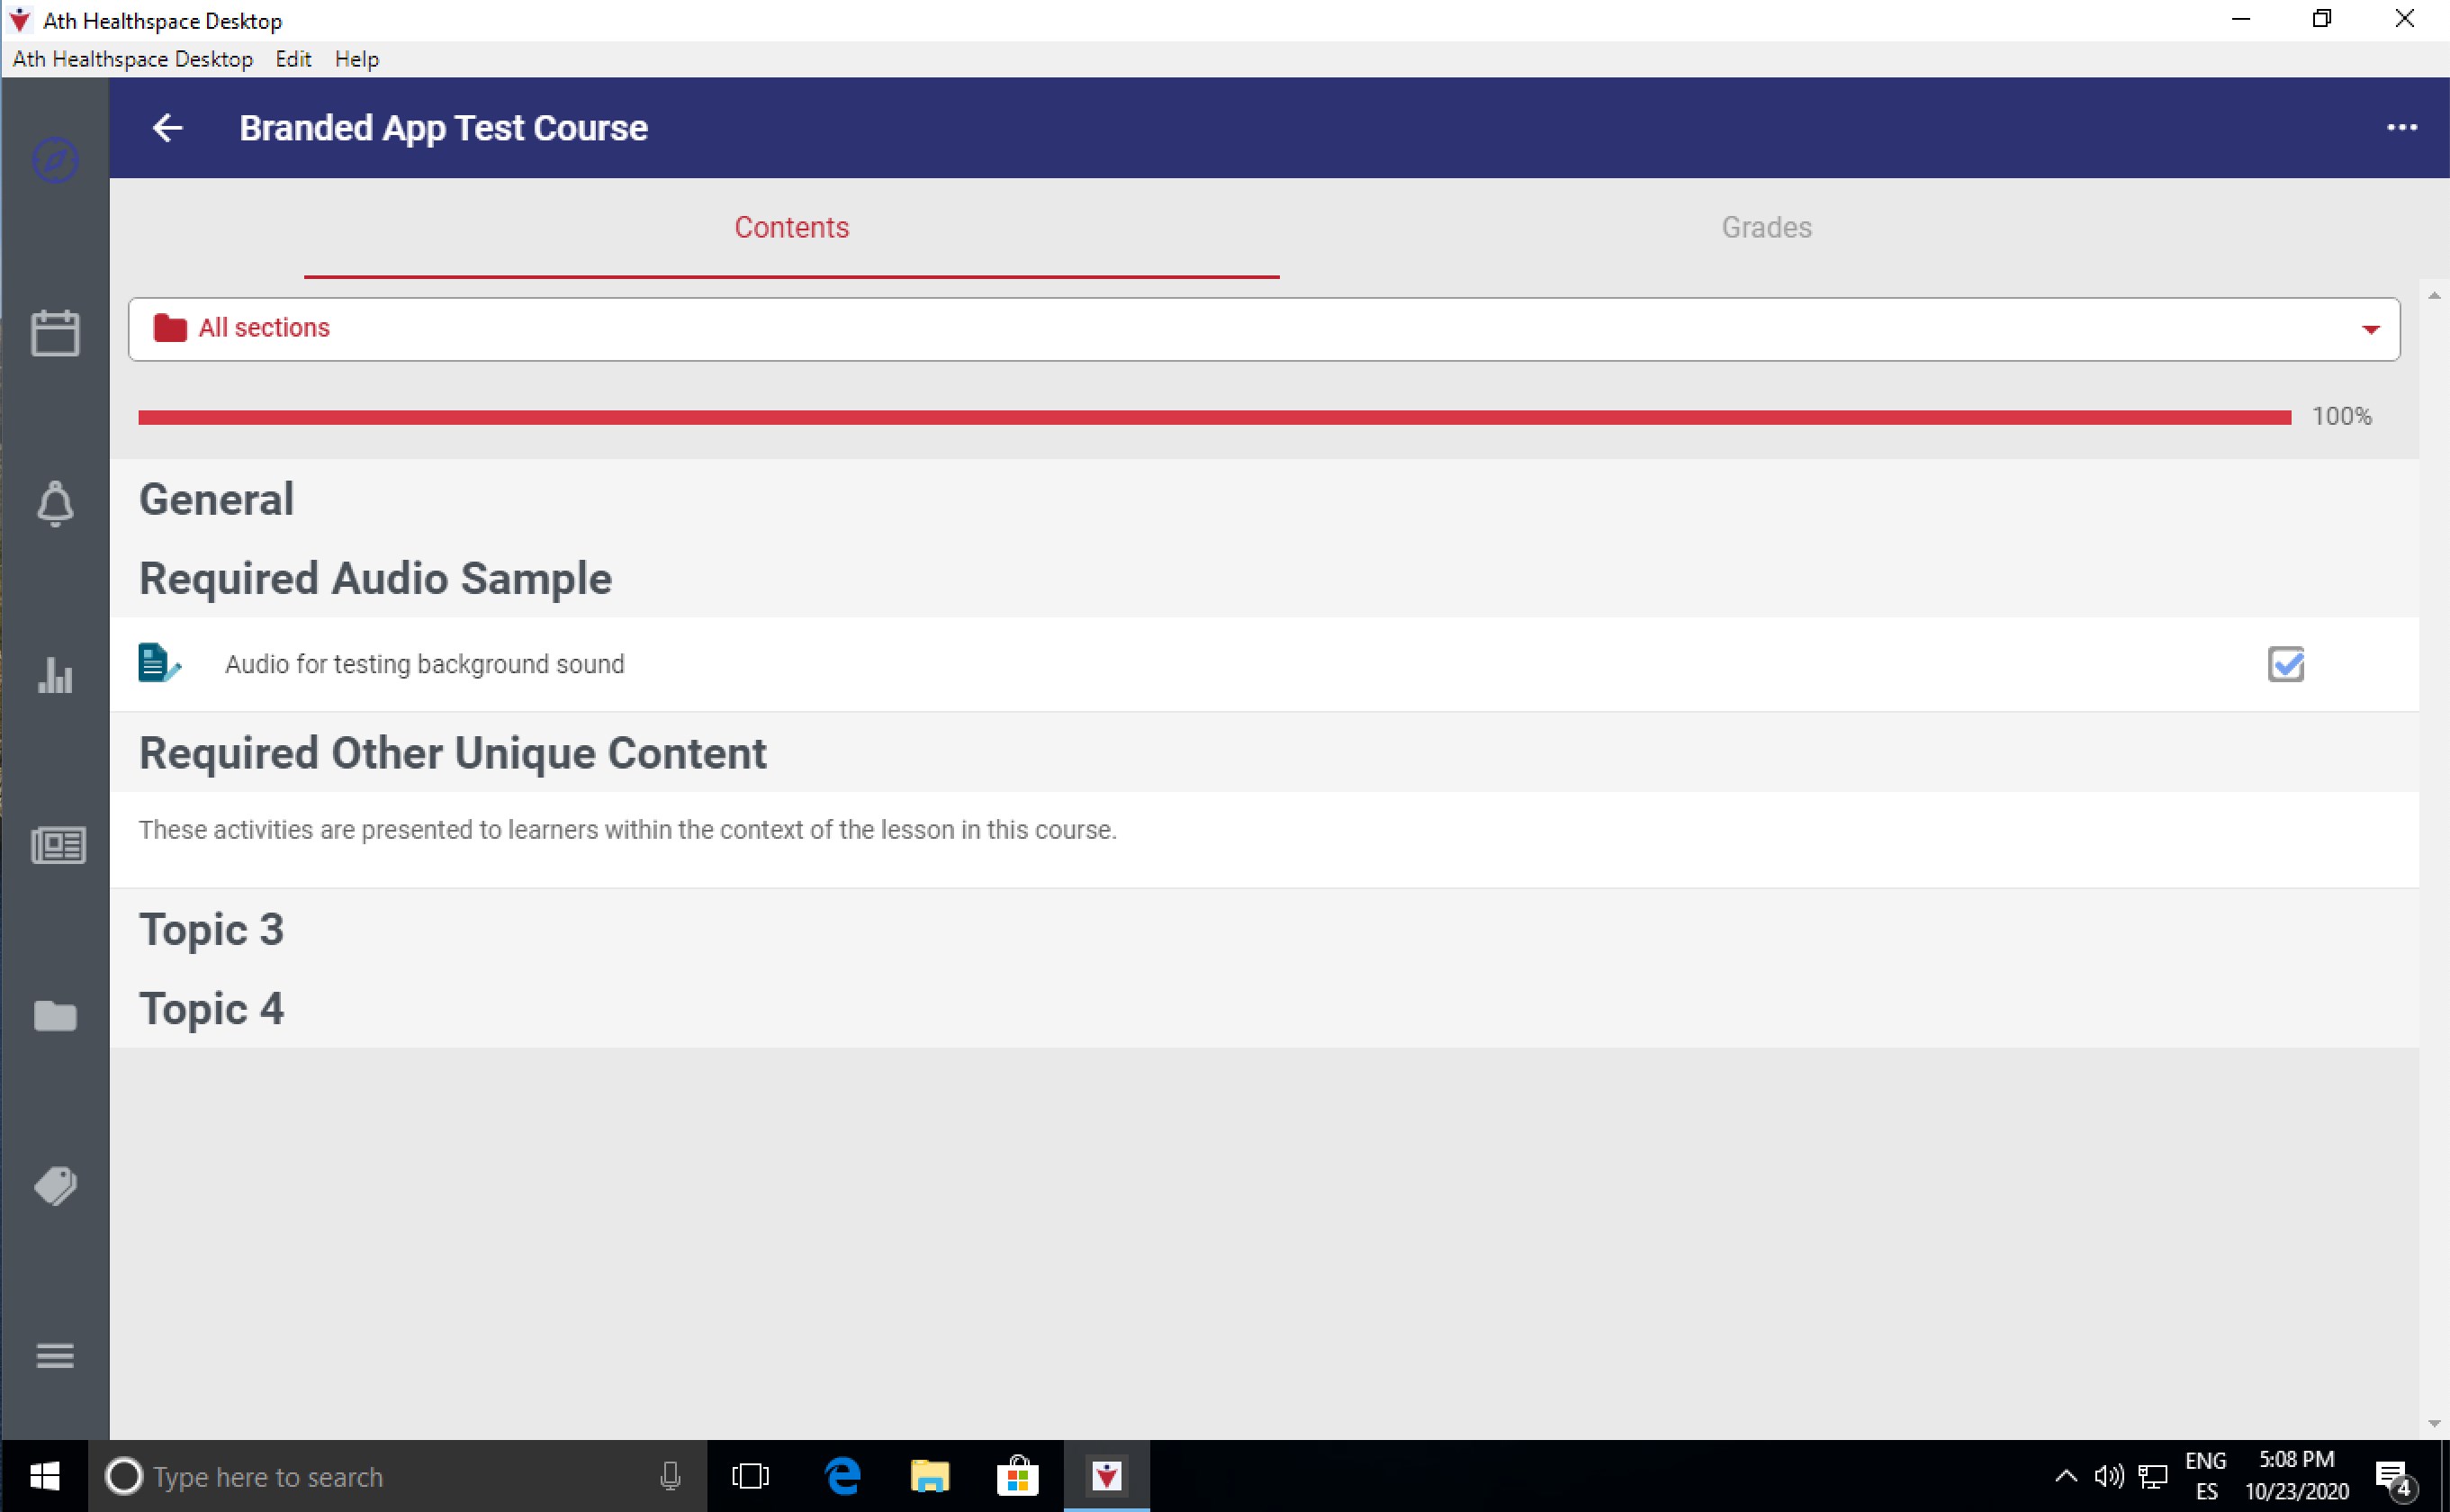Open notifications bell icon

(x=55, y=504)
